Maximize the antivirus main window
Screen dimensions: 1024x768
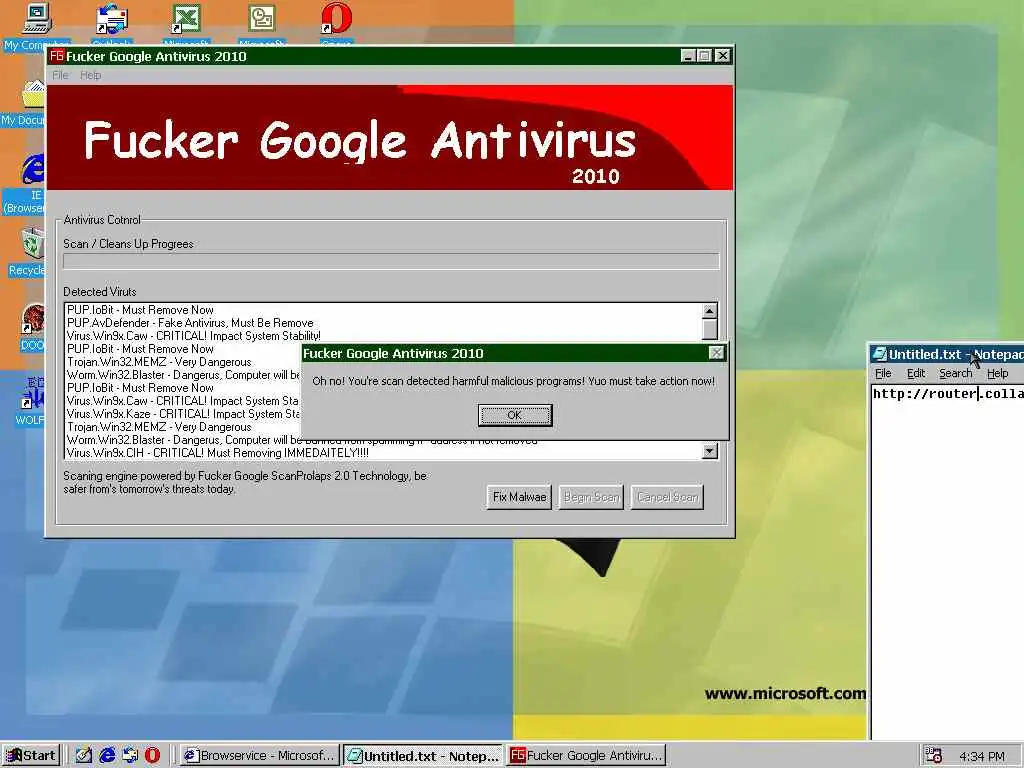(704, 56)
